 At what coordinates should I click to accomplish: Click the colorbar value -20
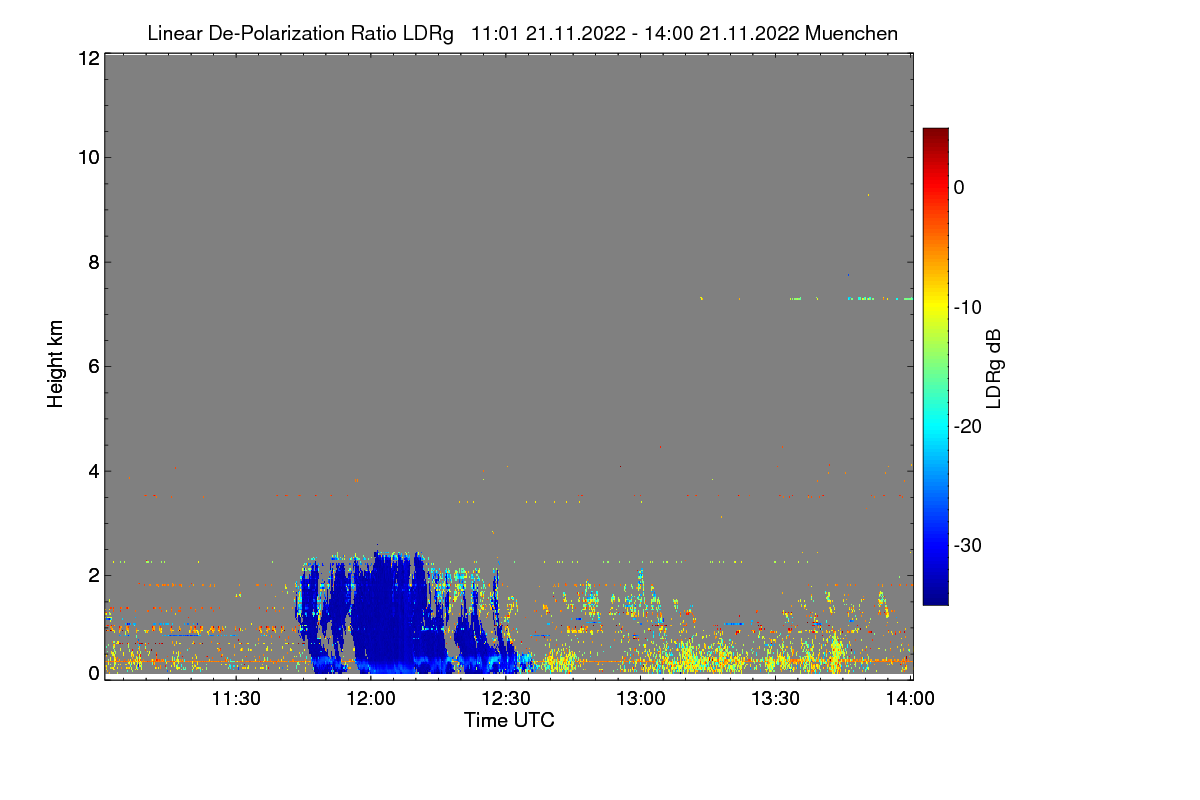click(968, 426)
